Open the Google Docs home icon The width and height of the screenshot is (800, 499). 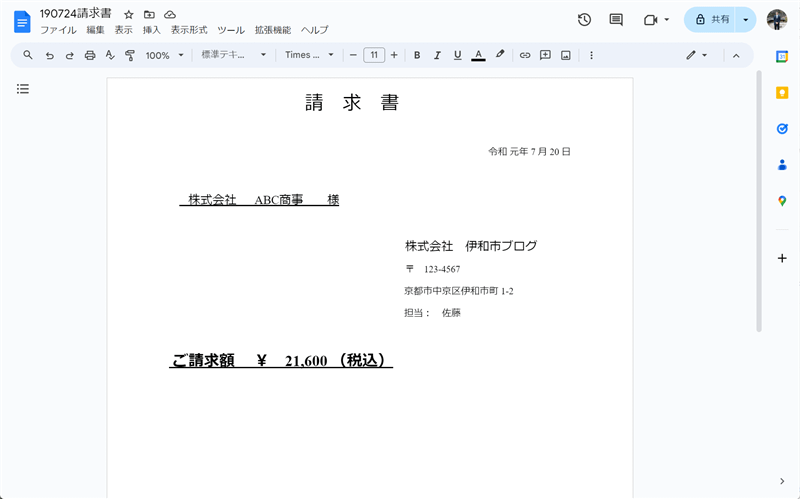point(22,21)
